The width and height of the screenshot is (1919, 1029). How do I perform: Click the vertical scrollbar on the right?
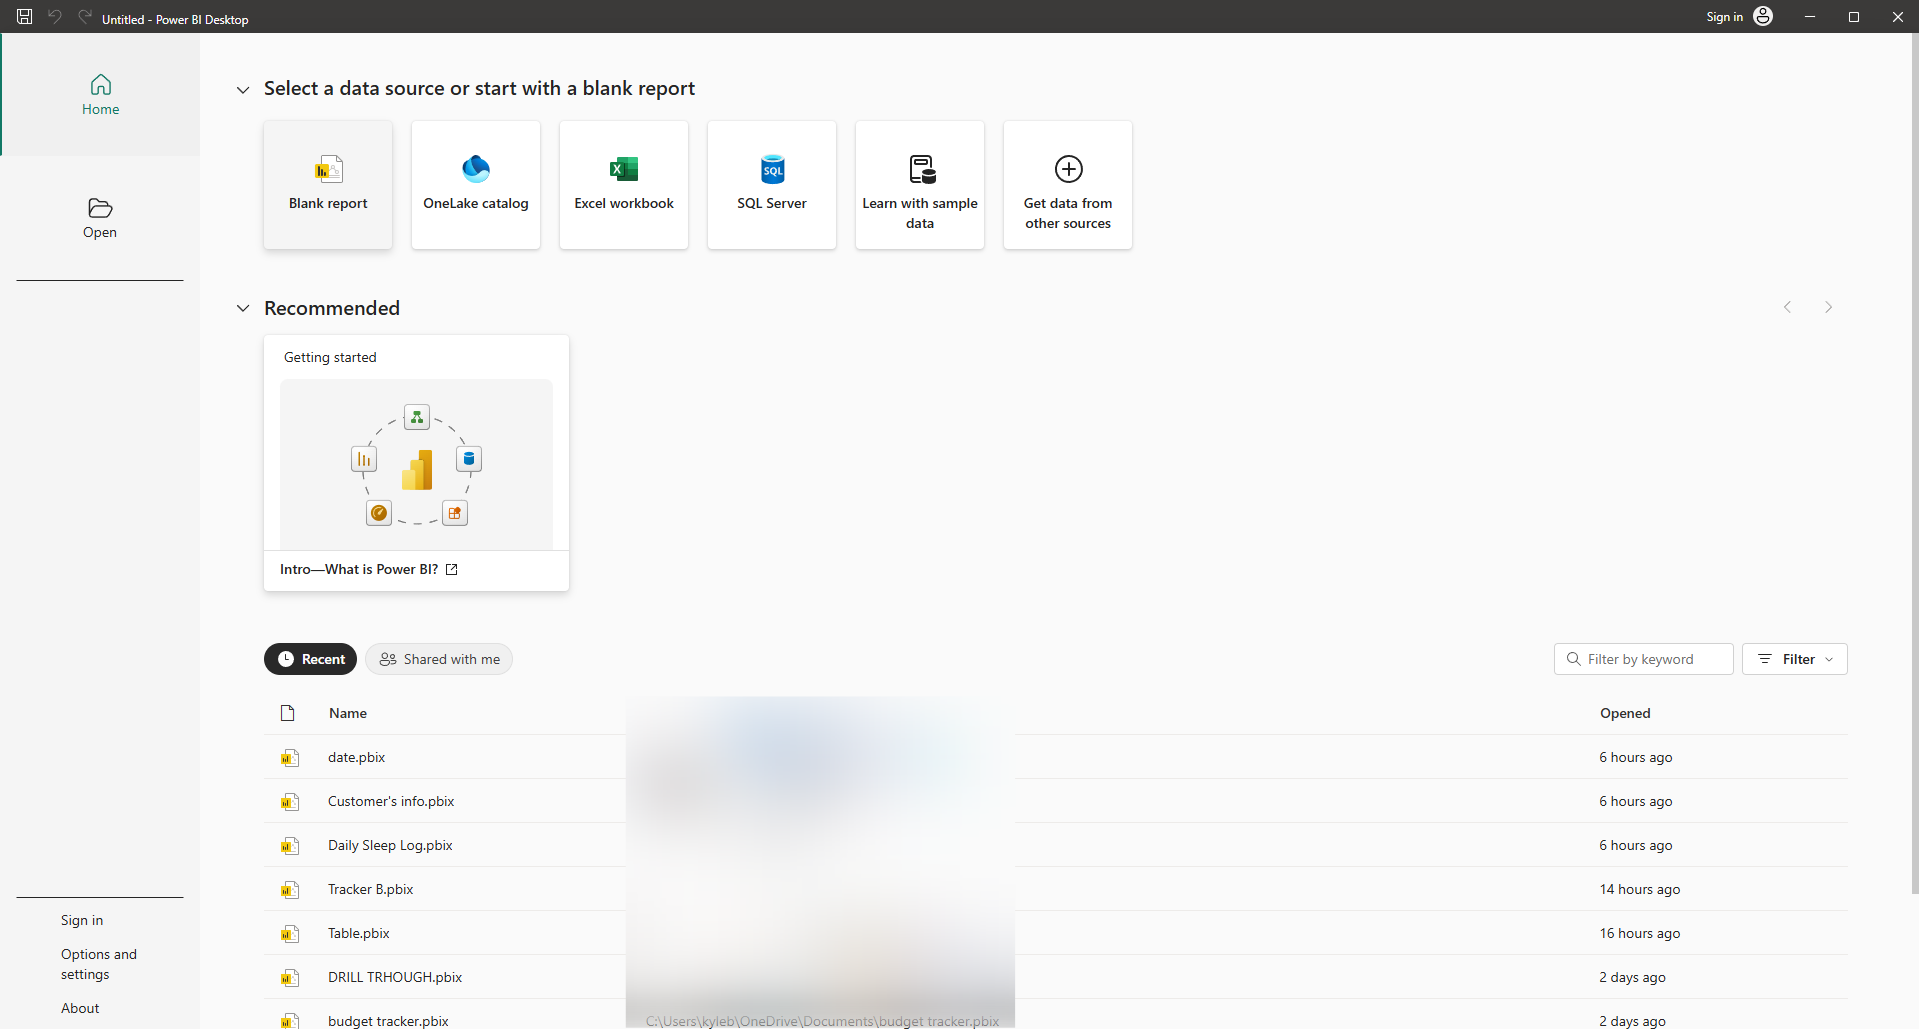(x=1914, y=465)
